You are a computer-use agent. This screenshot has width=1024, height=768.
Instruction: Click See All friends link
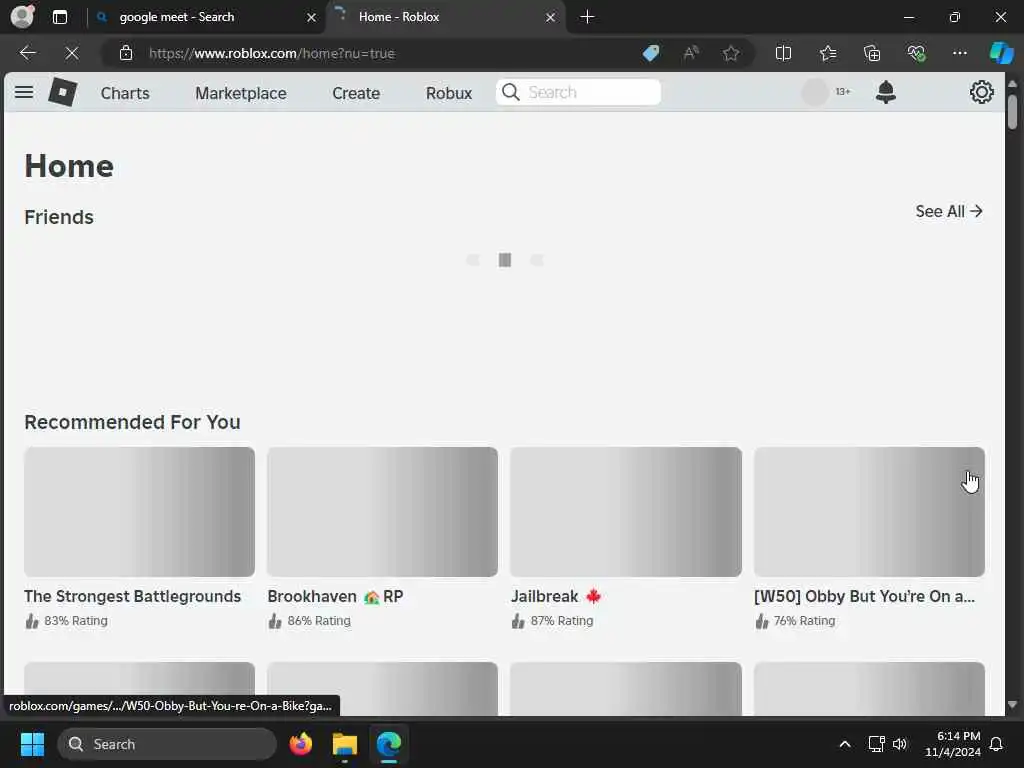tap(949, 211)
